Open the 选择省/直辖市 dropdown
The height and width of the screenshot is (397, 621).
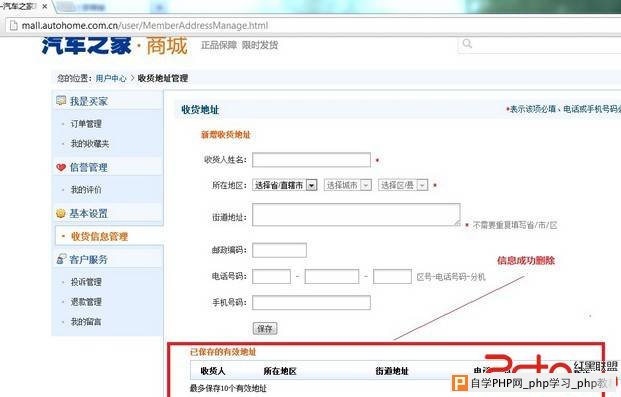[285, 185]
